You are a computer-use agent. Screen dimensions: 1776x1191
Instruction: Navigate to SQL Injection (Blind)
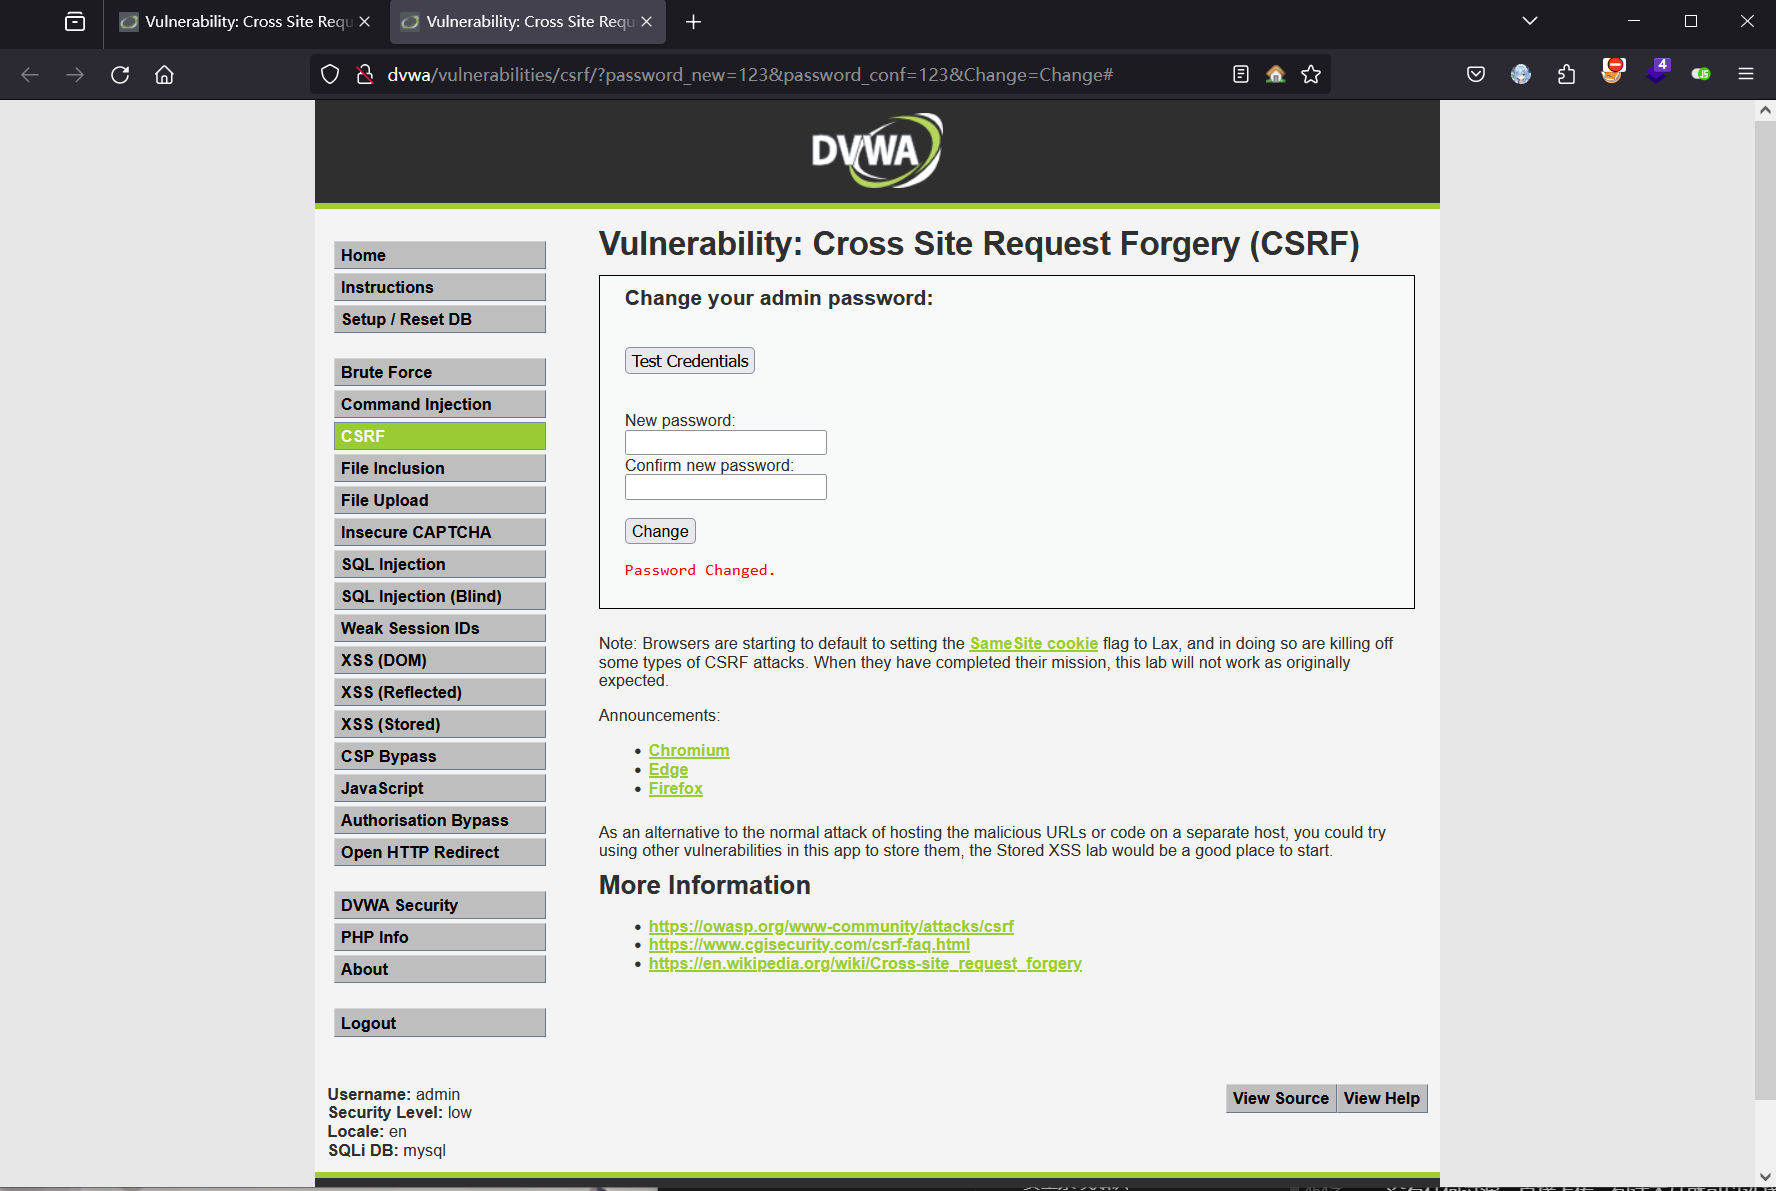click(x=440, y=596)
